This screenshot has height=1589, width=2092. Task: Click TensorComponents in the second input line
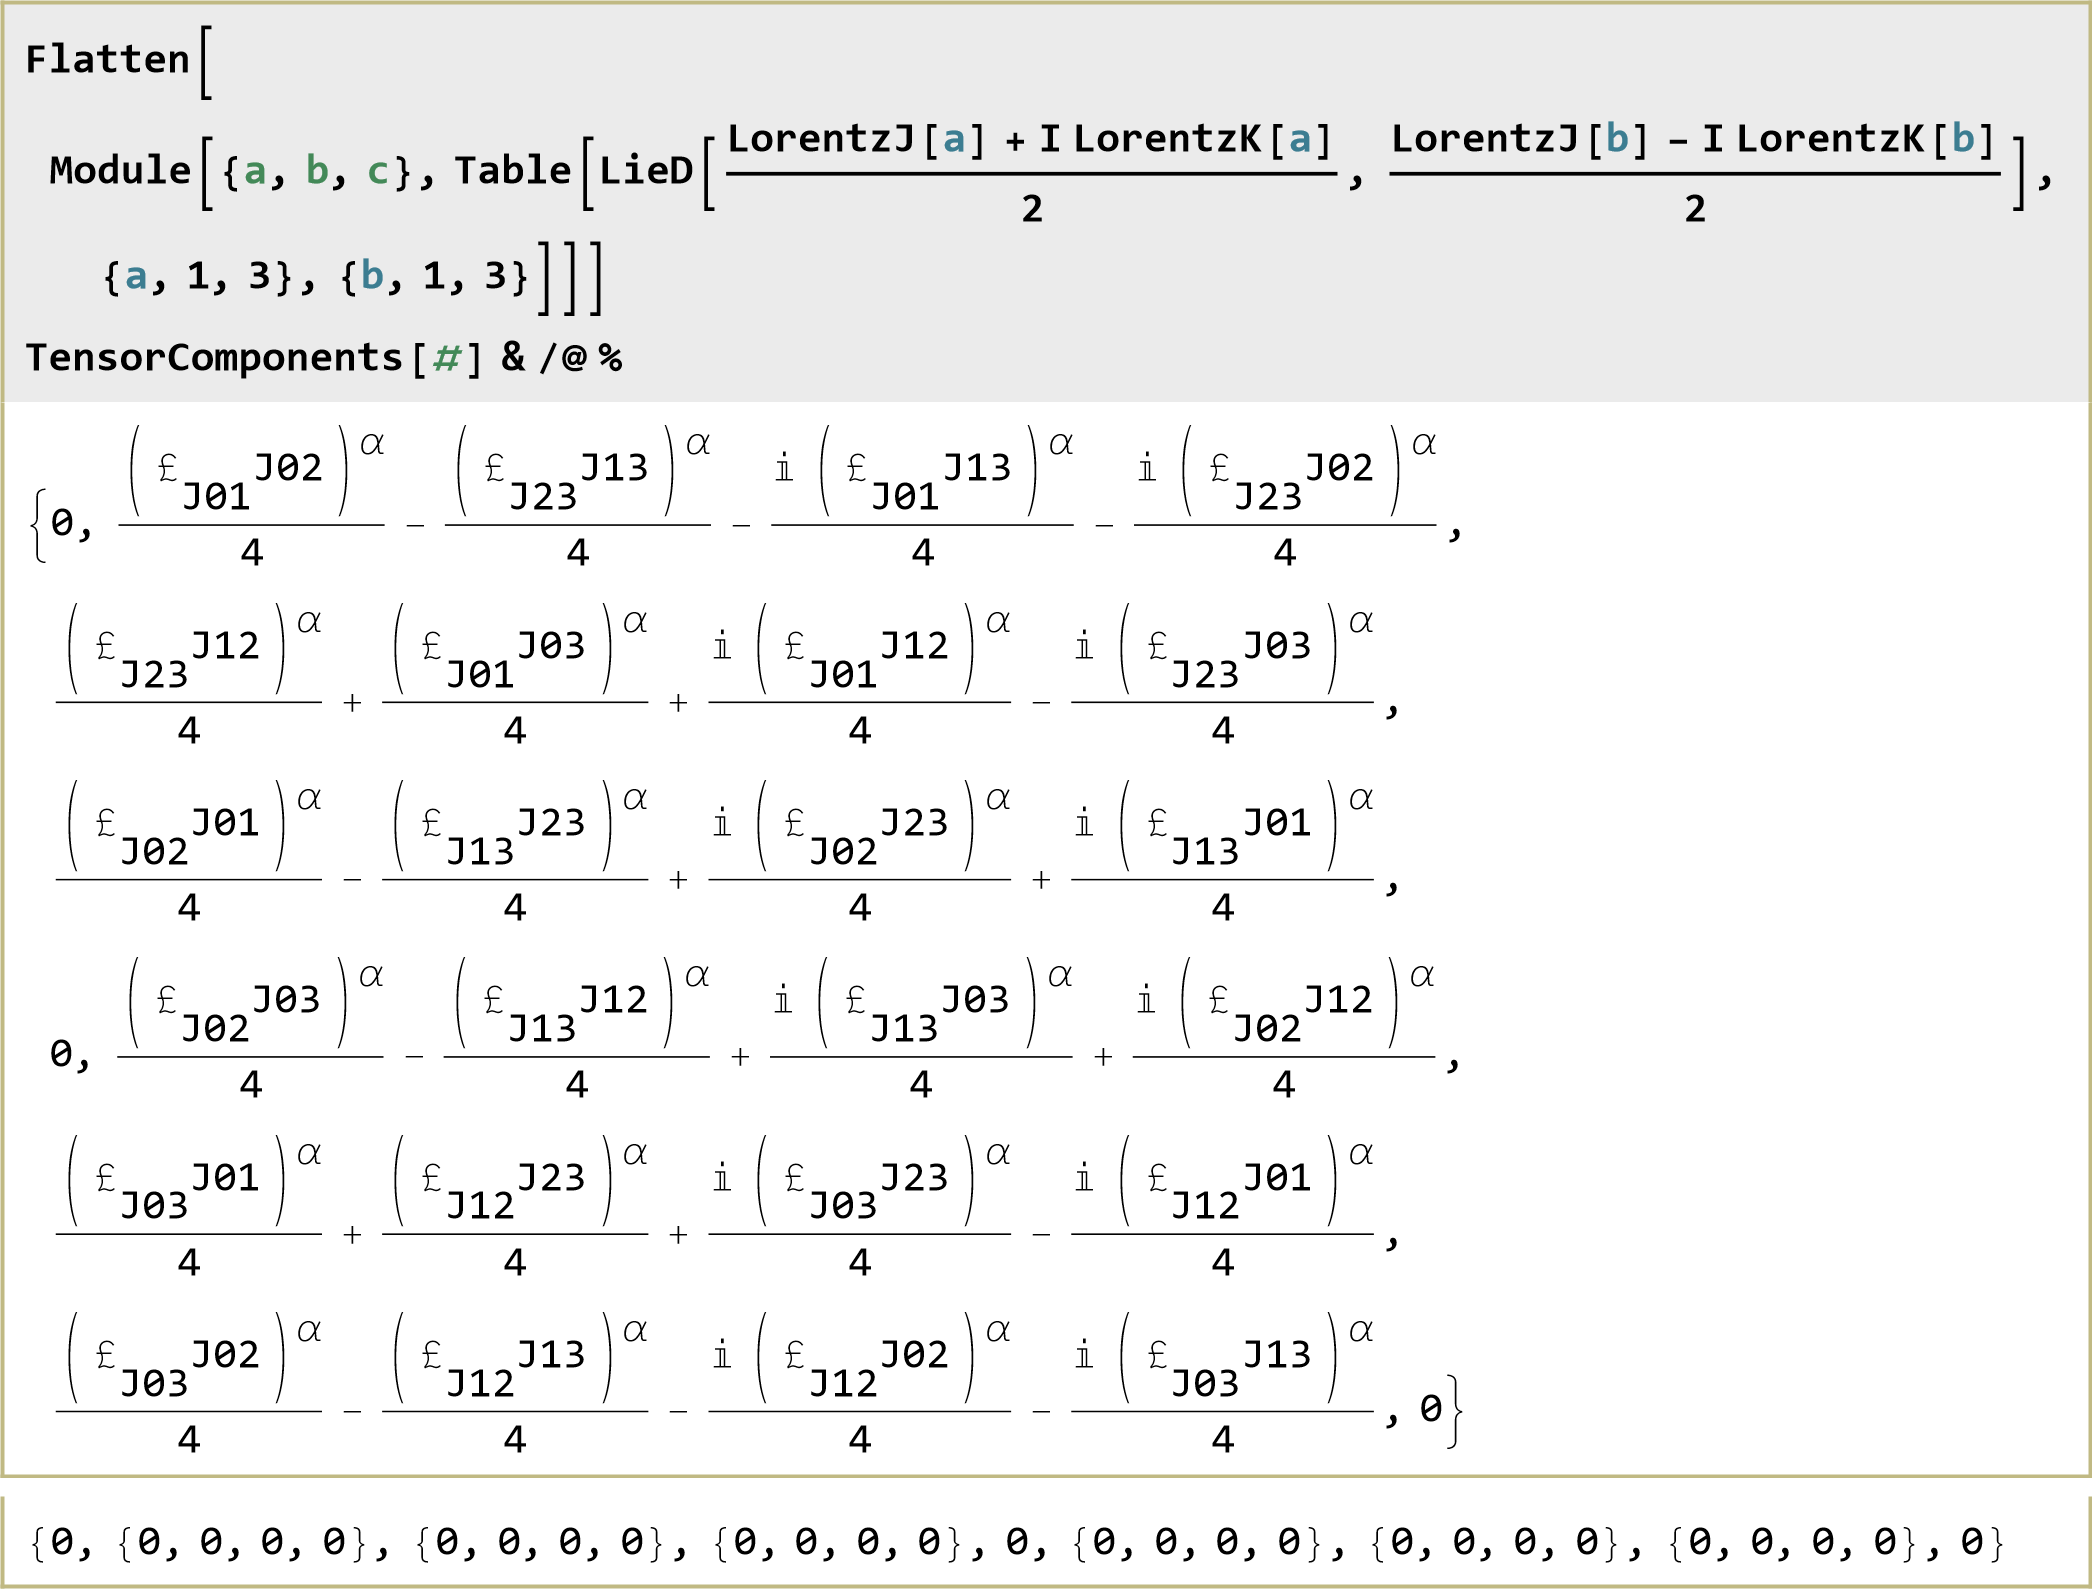214,358
